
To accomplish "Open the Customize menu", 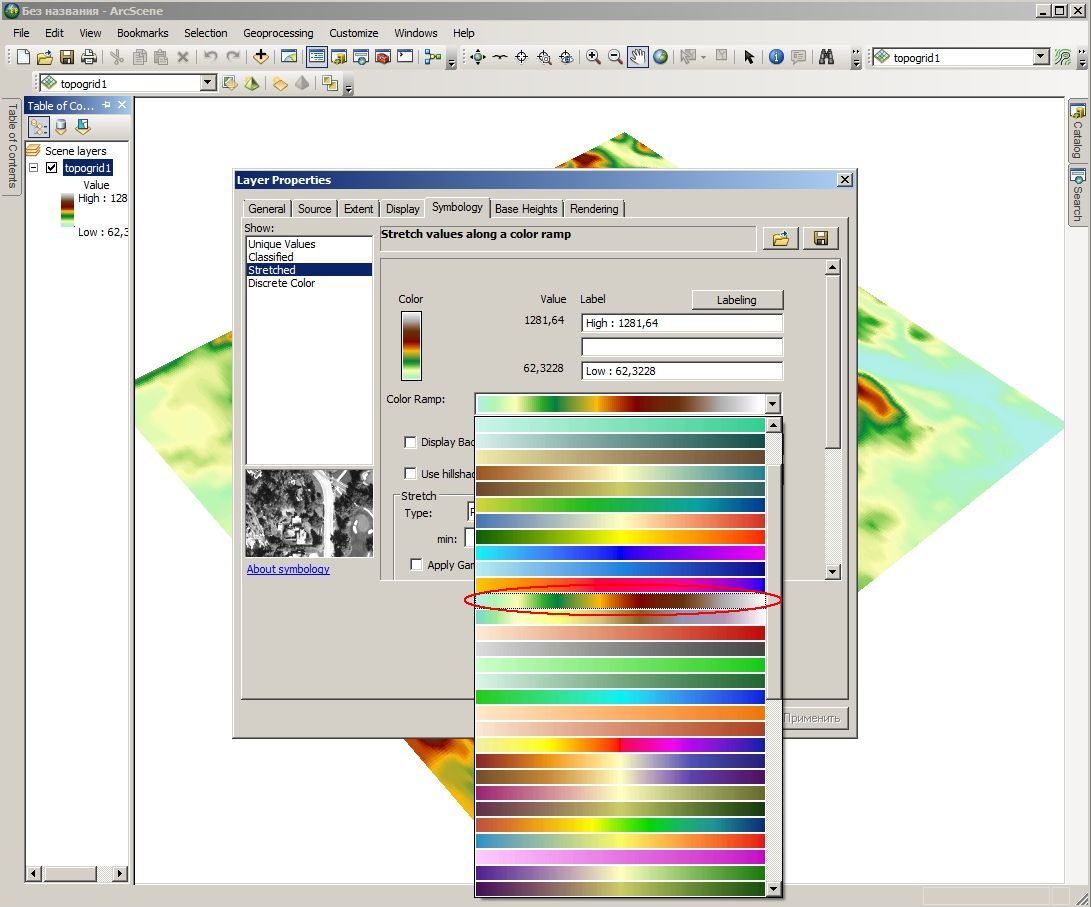I will click(353, 33).
